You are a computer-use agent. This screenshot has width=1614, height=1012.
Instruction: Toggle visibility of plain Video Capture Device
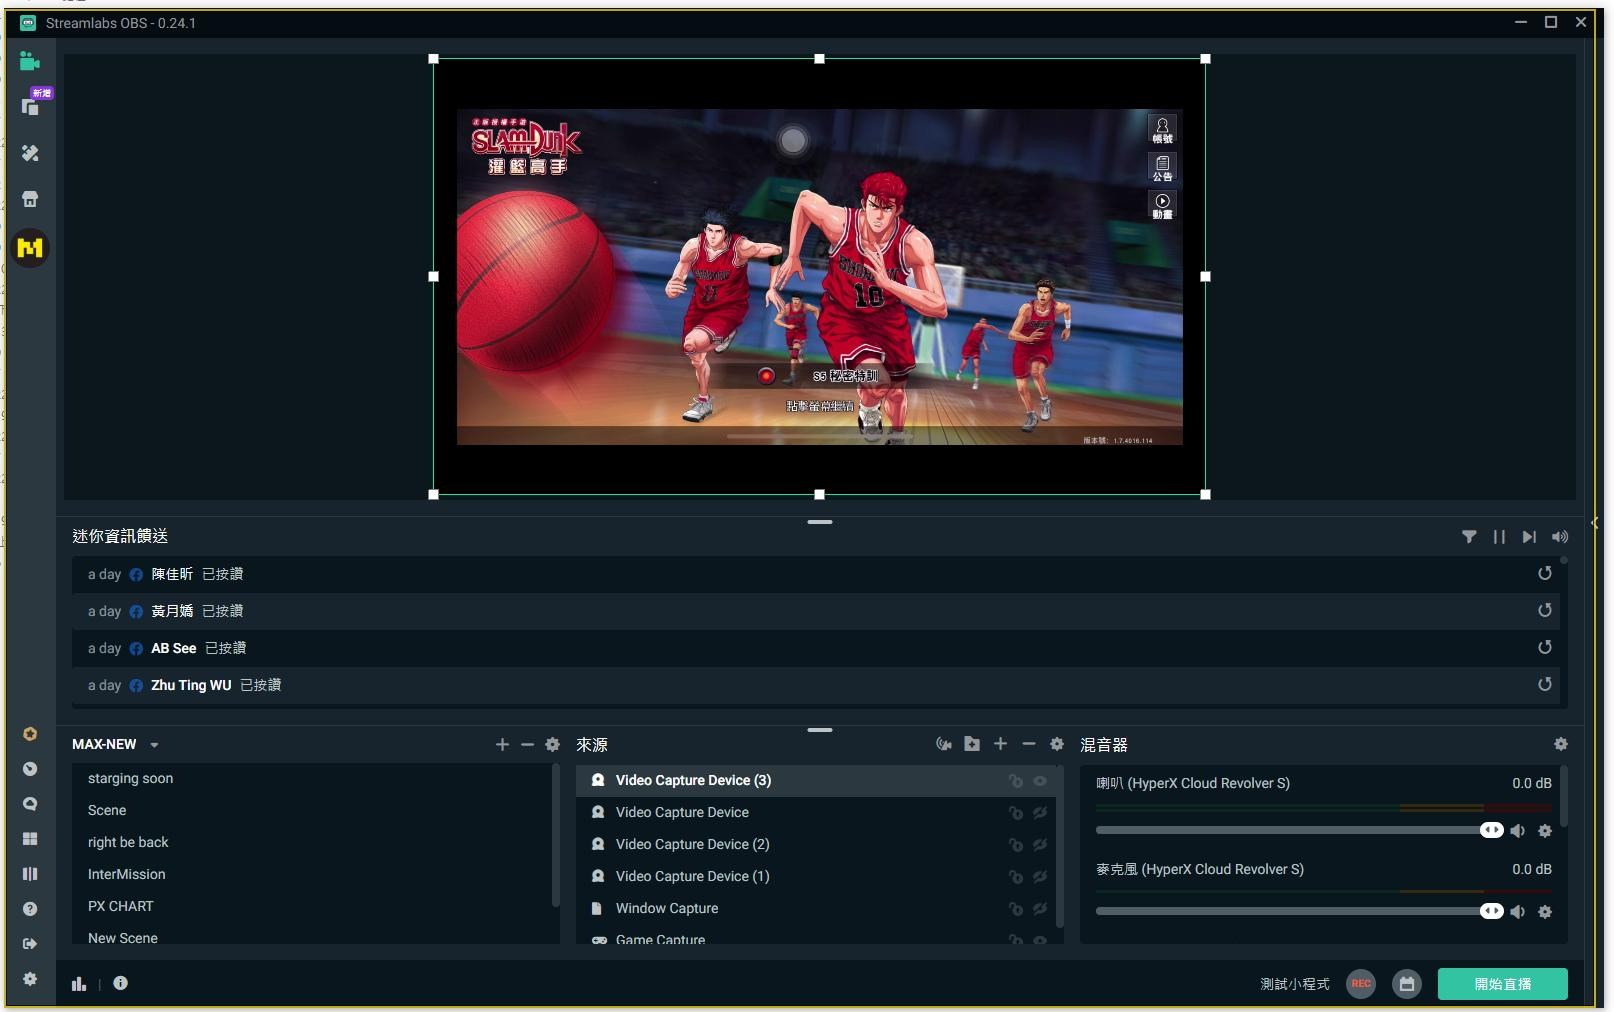(x=1040, y=813)
